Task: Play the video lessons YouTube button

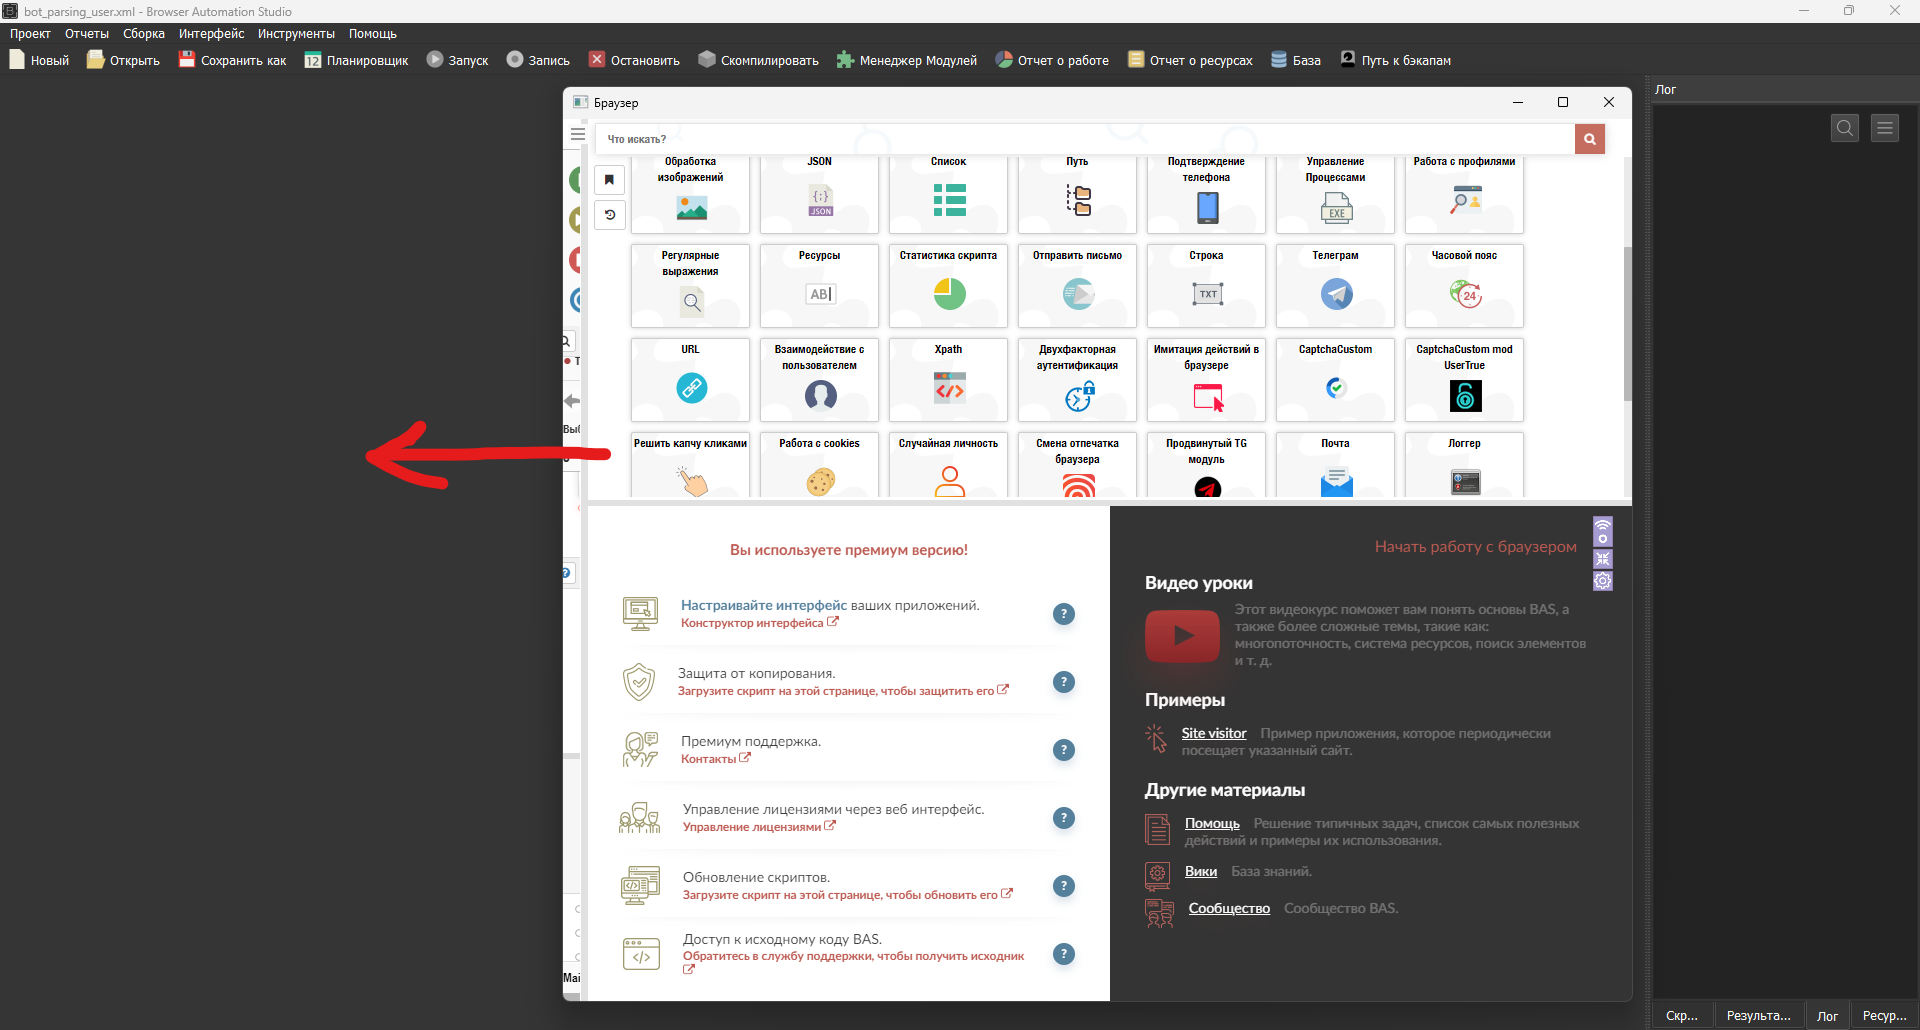Action: (x=1182, y=636)
